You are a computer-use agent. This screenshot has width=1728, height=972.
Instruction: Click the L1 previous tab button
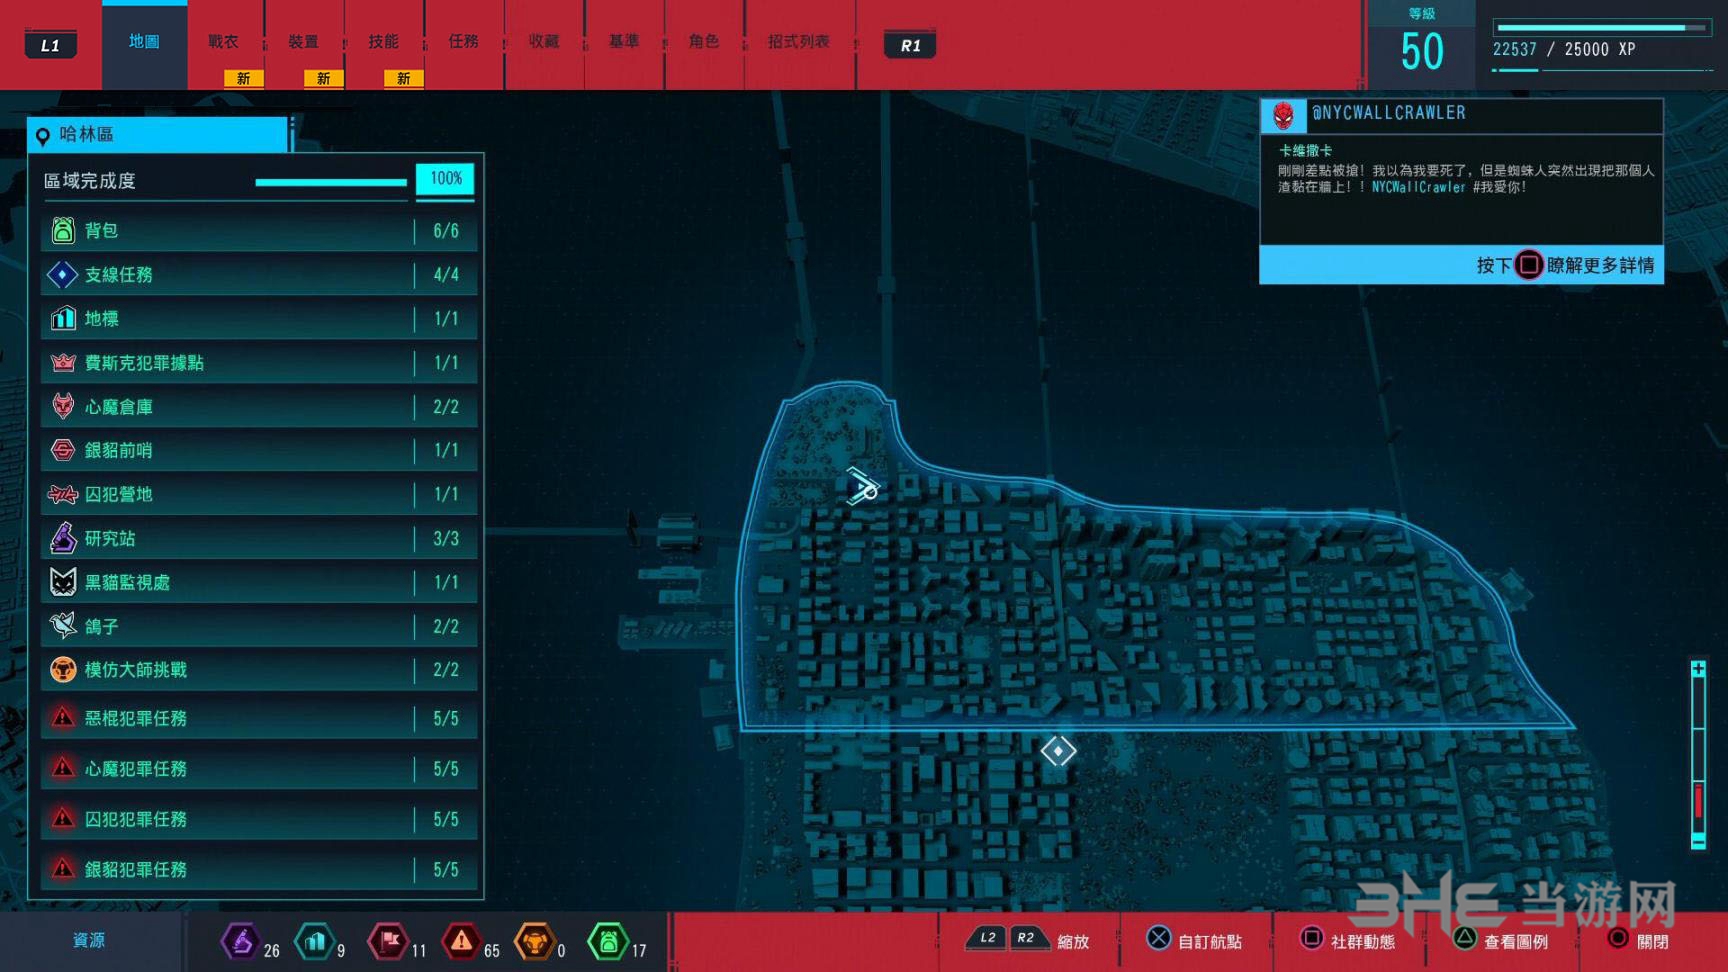(x=50, y=45)
